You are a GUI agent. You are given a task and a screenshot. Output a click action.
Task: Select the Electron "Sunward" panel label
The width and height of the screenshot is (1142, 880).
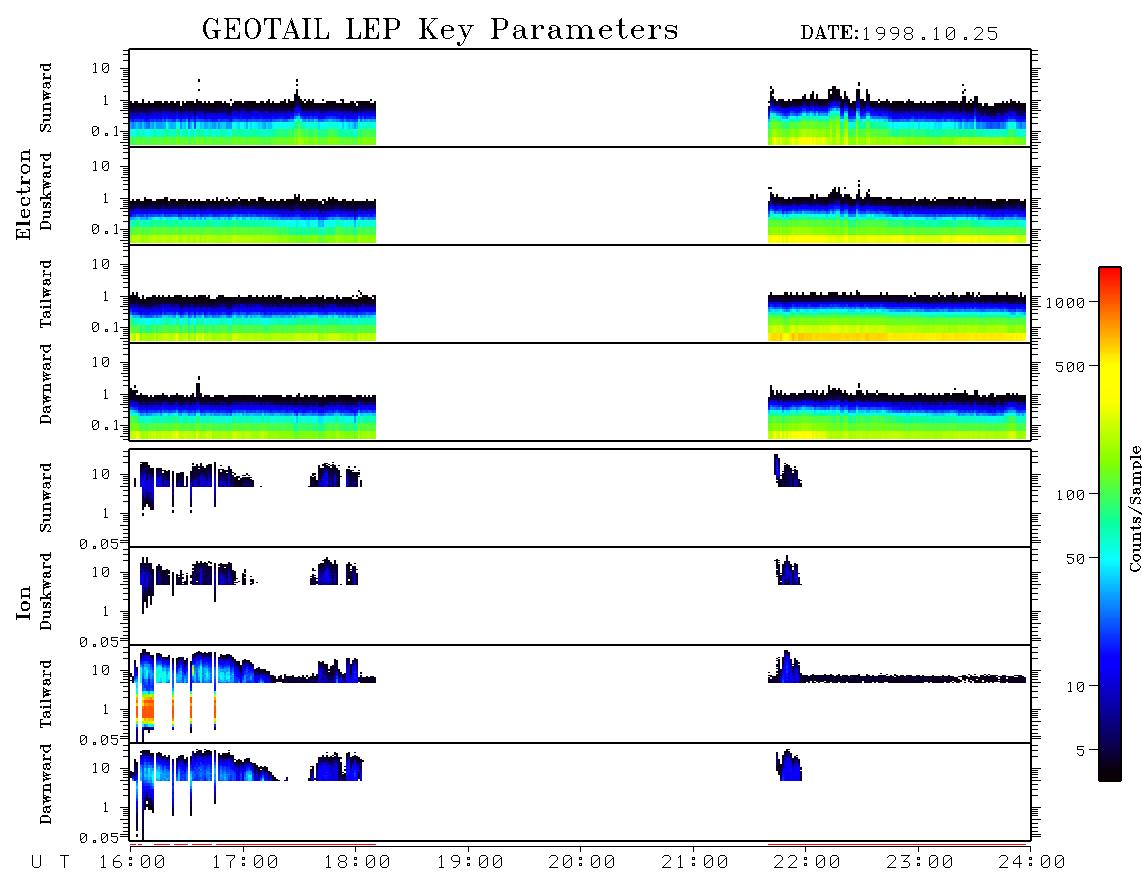46,98
